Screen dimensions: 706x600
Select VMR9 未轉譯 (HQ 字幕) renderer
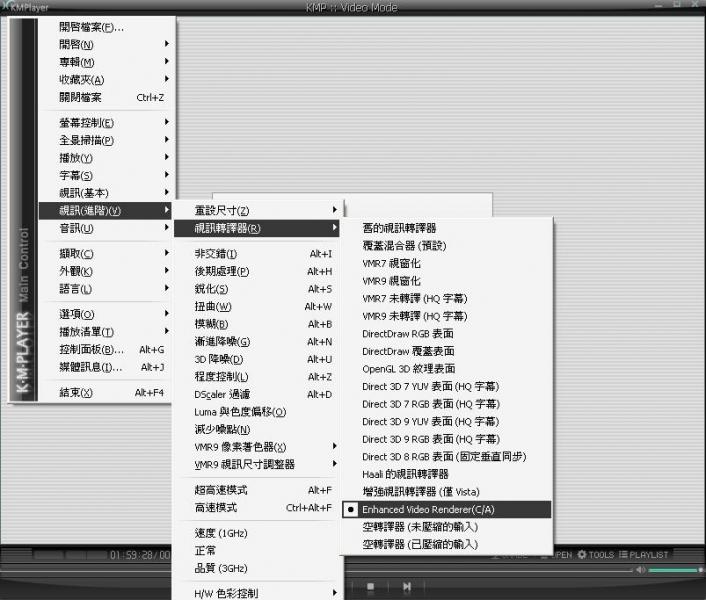click(446, 316)
